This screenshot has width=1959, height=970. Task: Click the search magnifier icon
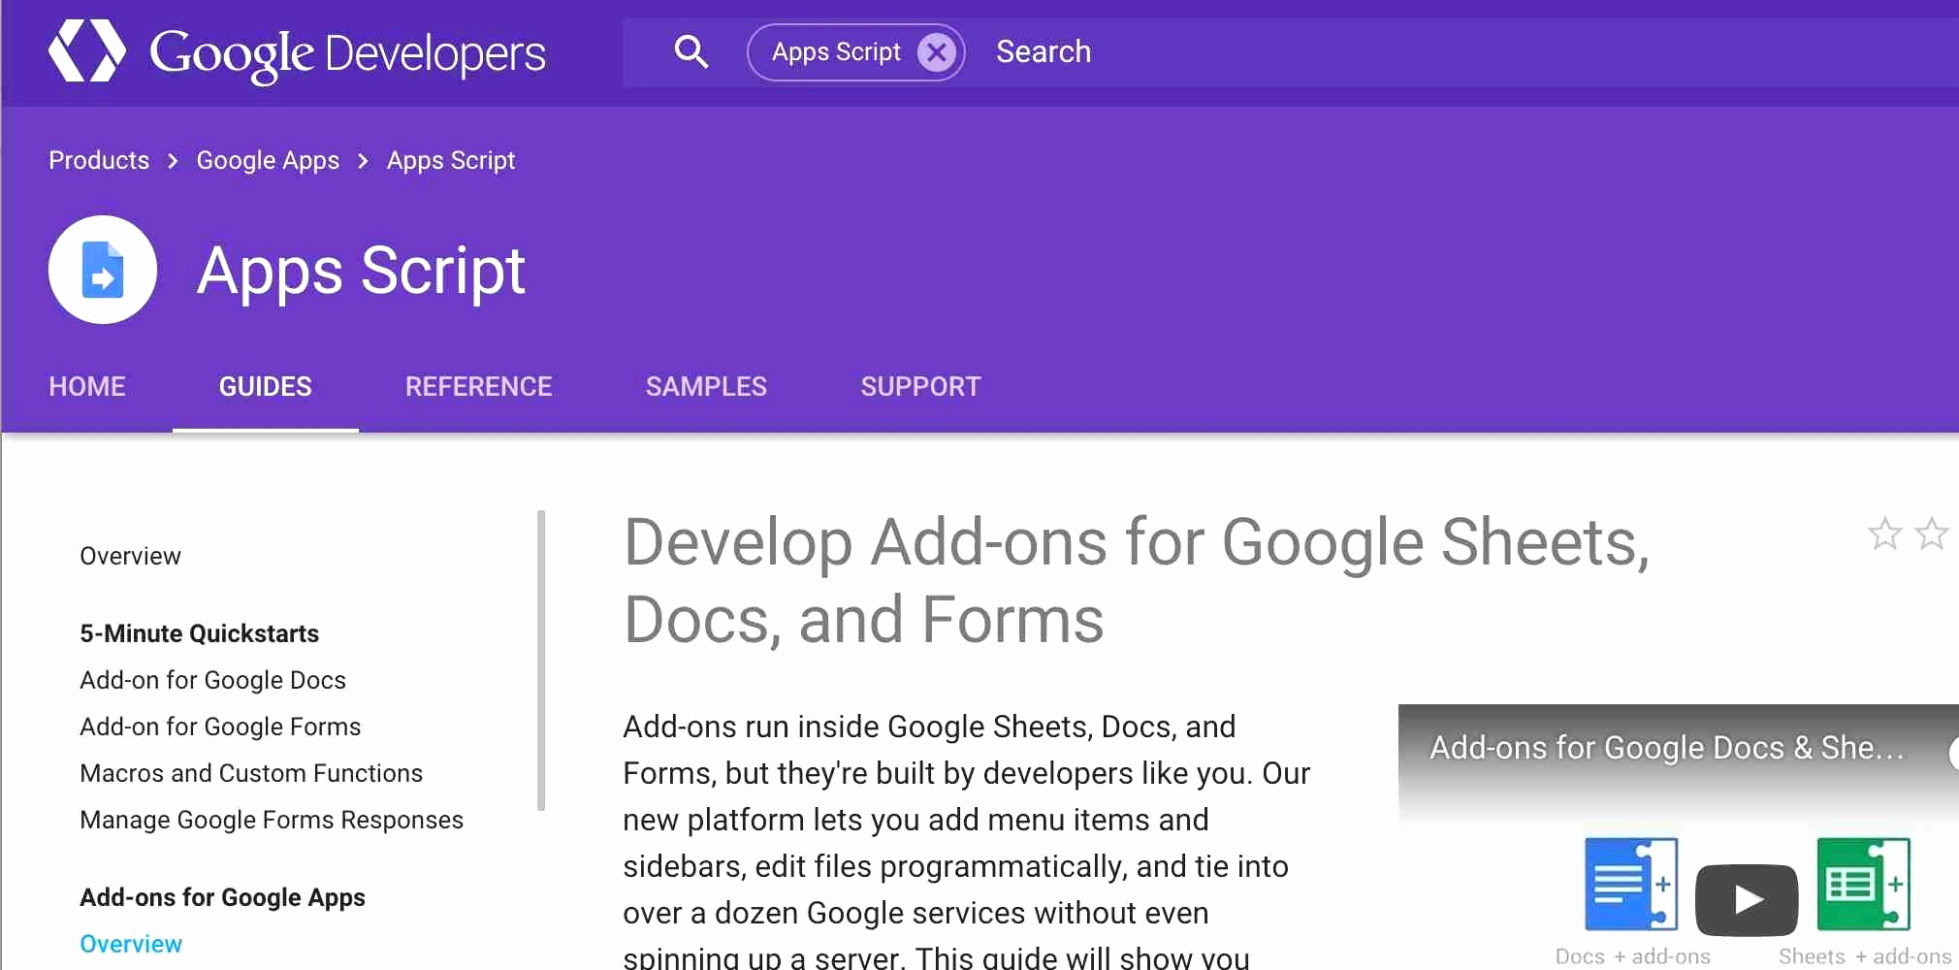click(690, 51)
